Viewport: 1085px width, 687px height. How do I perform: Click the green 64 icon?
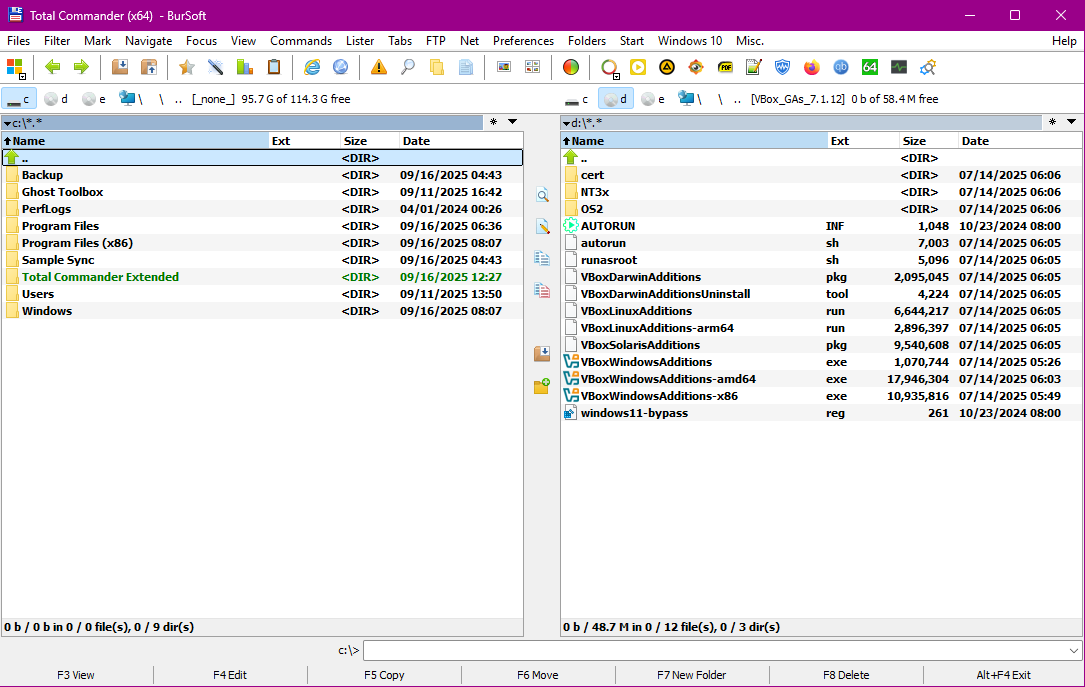coord(870,67)
